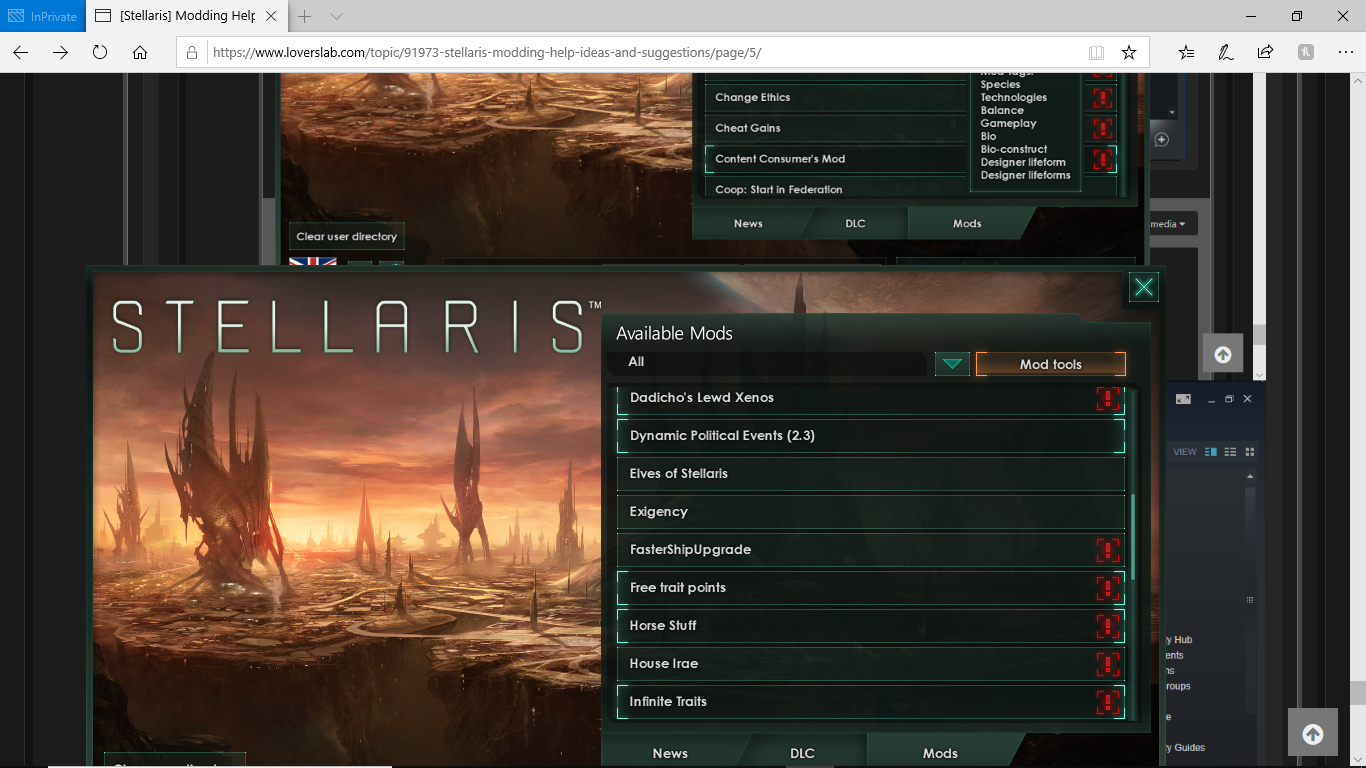
Task: Toggle the Dadicho's Lewd Xenos mod
Action: coord(870,398)
